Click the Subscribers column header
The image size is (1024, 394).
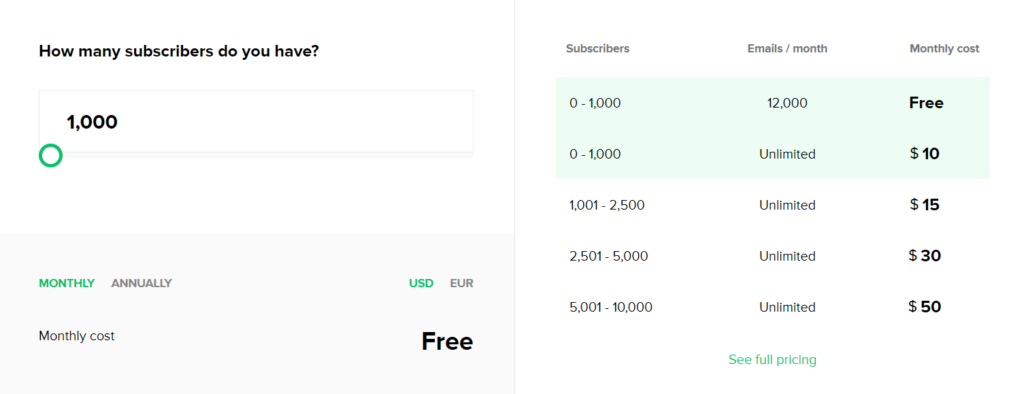(598, 48)
